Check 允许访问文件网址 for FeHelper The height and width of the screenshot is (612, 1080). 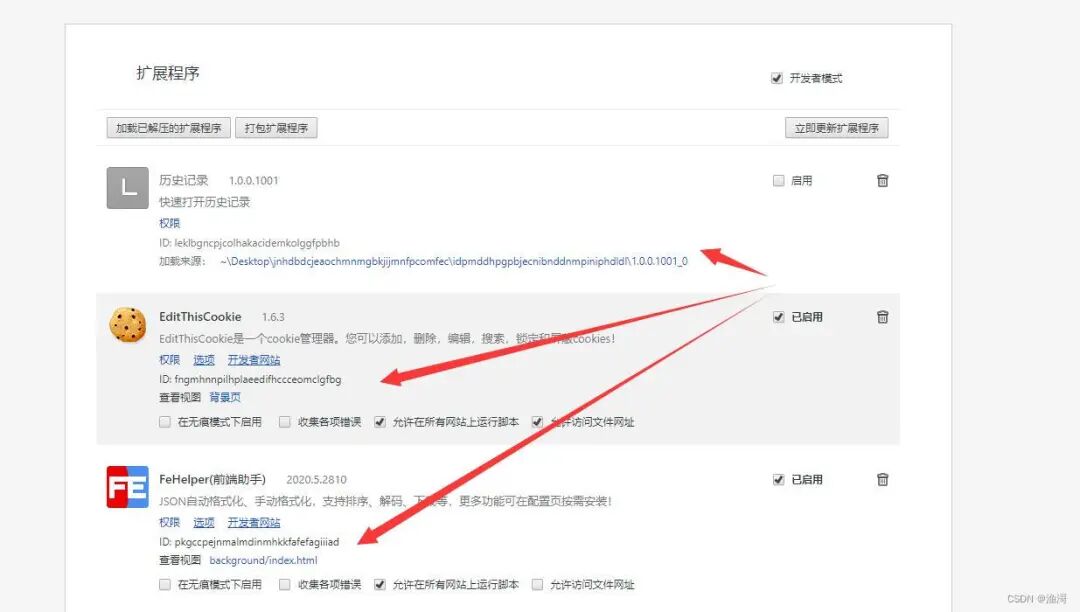point(537,584)
